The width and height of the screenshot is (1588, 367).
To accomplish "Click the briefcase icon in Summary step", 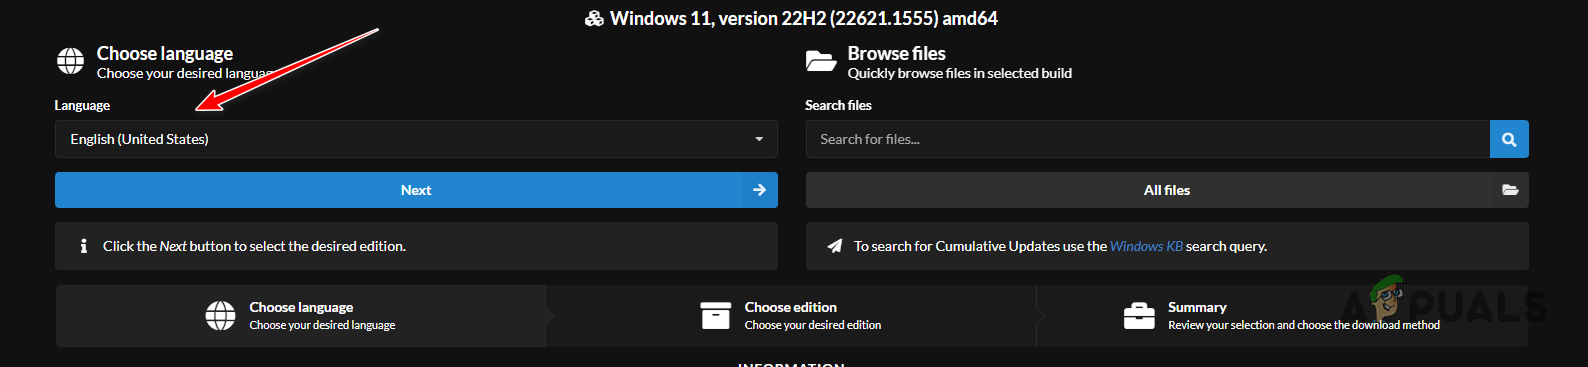I will (1139, 316).
